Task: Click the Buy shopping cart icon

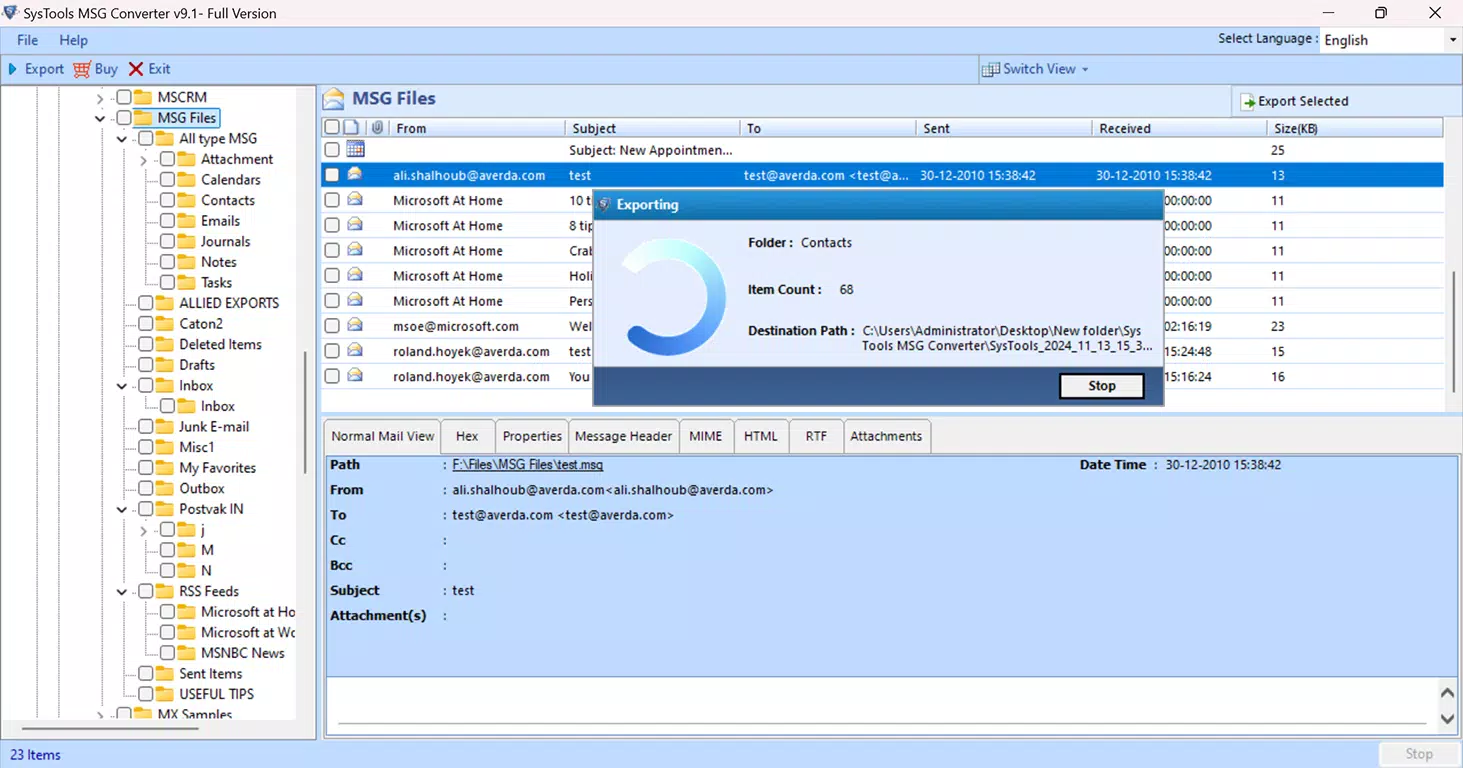Action: (x=82, y=69)
